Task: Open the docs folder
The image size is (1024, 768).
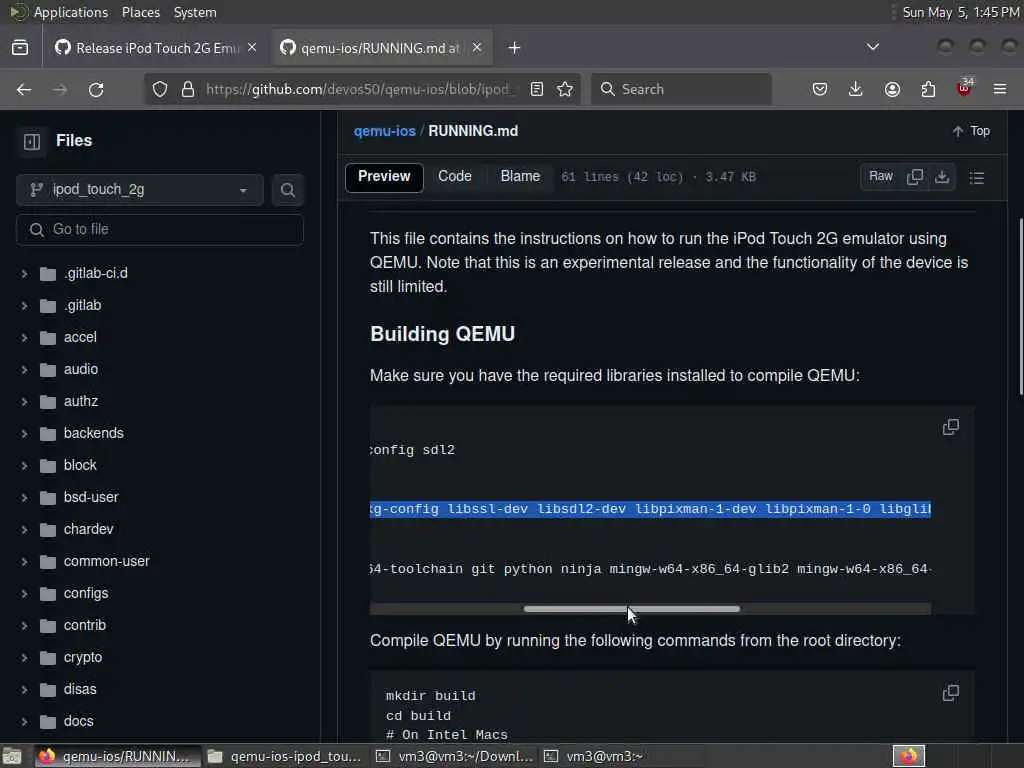Action: pyautogui.click(x=78, y=721)
